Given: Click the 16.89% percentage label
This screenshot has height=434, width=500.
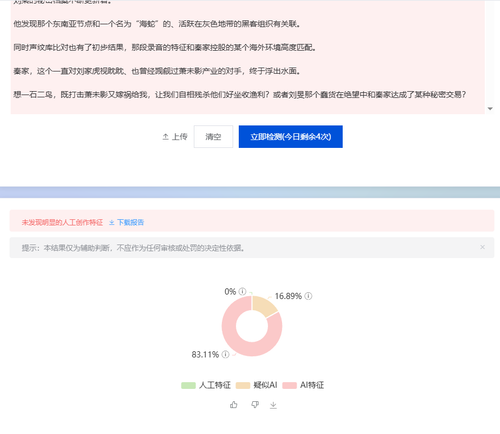Looking at the screenshot, I should pyautogui.click(x=288, y=296).
